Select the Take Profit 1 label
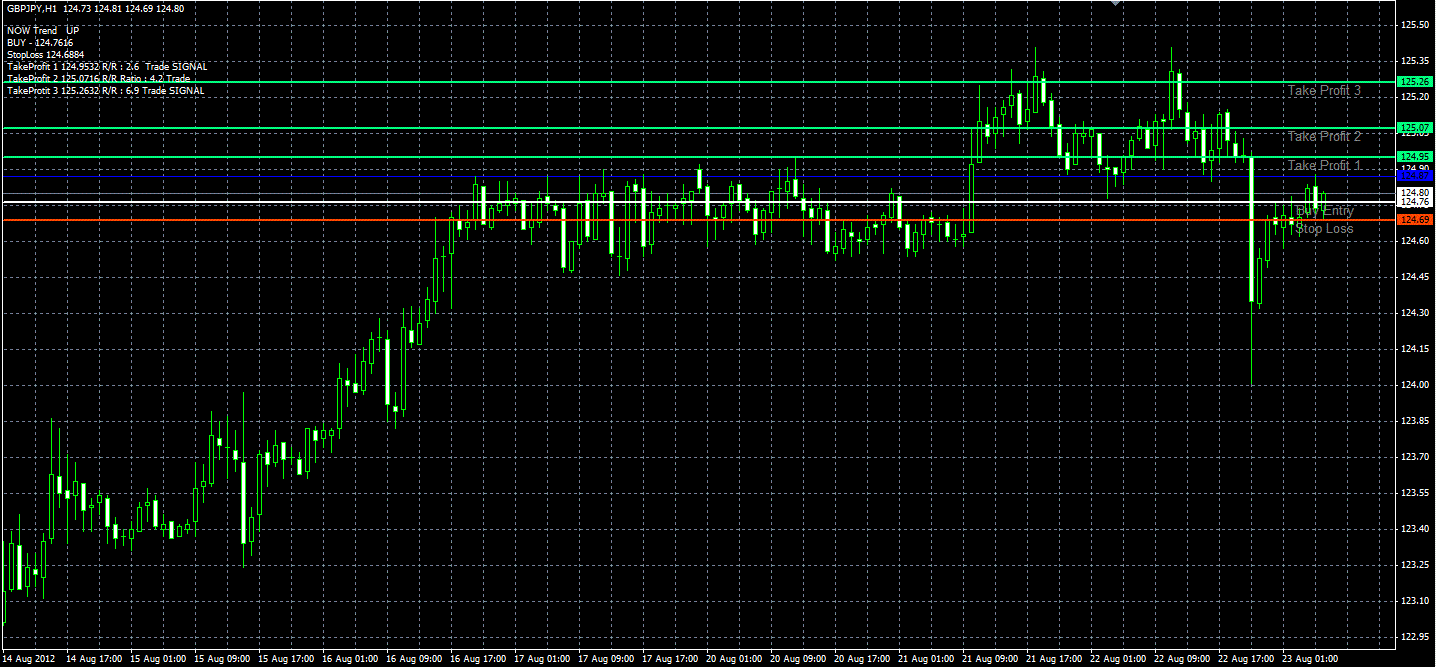1436x667 pixels. tap(1324, 166)
